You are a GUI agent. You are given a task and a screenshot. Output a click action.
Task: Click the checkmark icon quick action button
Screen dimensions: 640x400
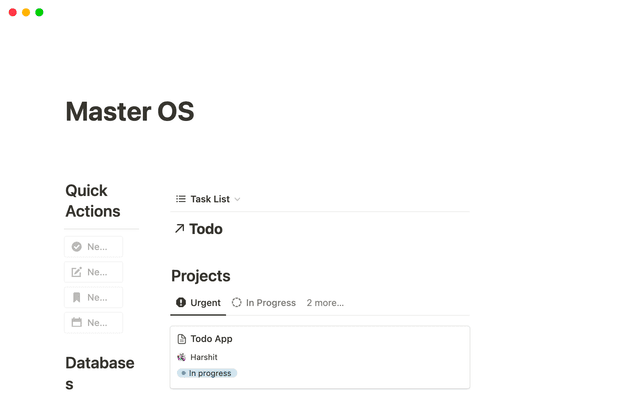point(77,246)
